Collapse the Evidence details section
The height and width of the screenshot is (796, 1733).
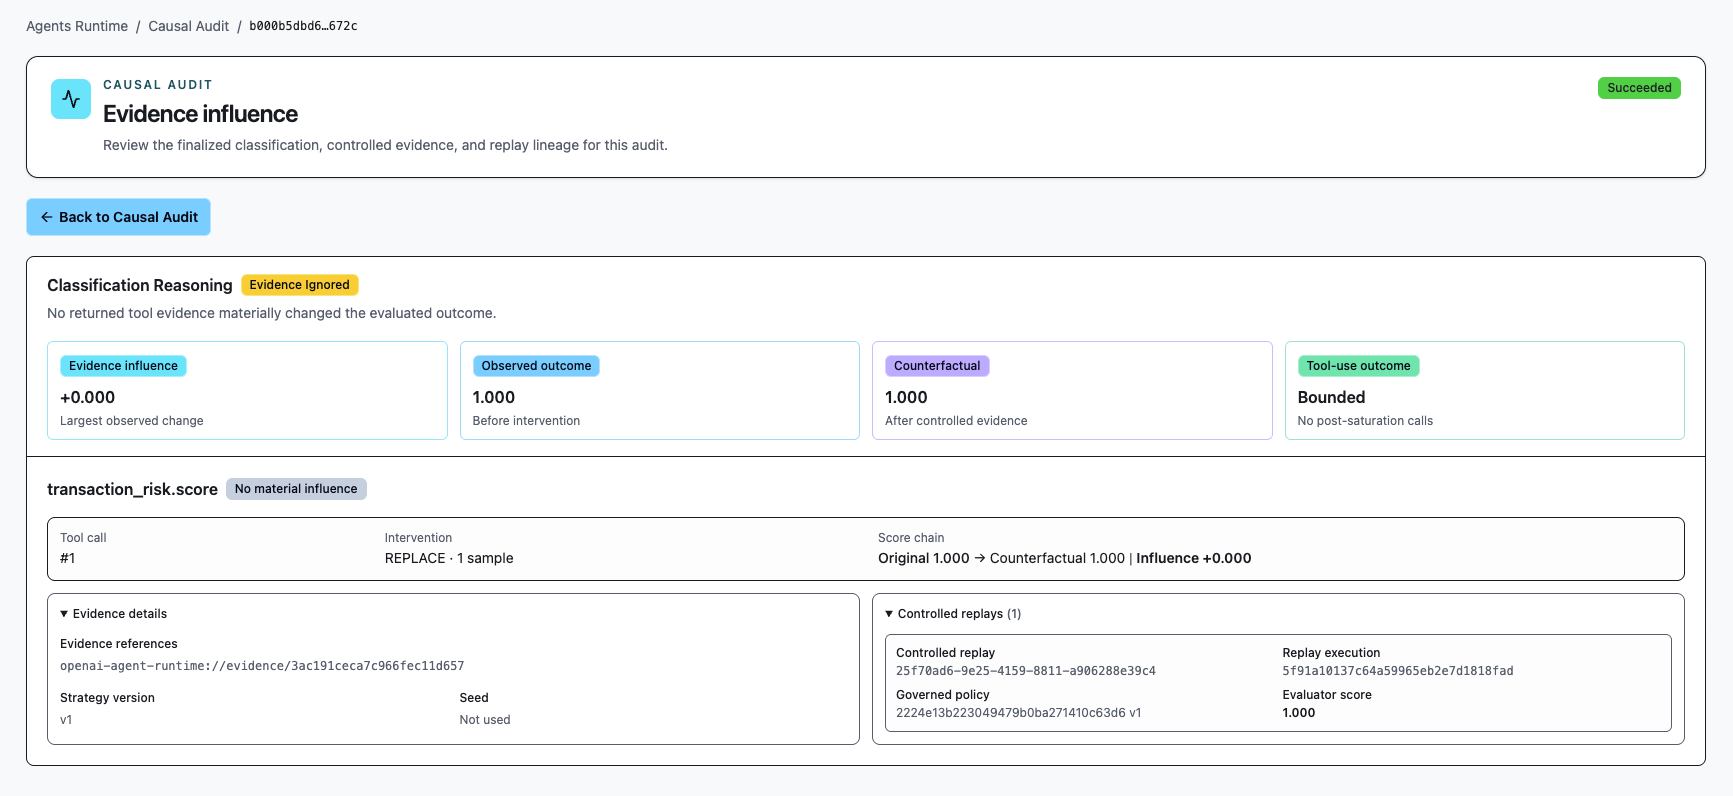pyautogui.click(x=113, y=614)
